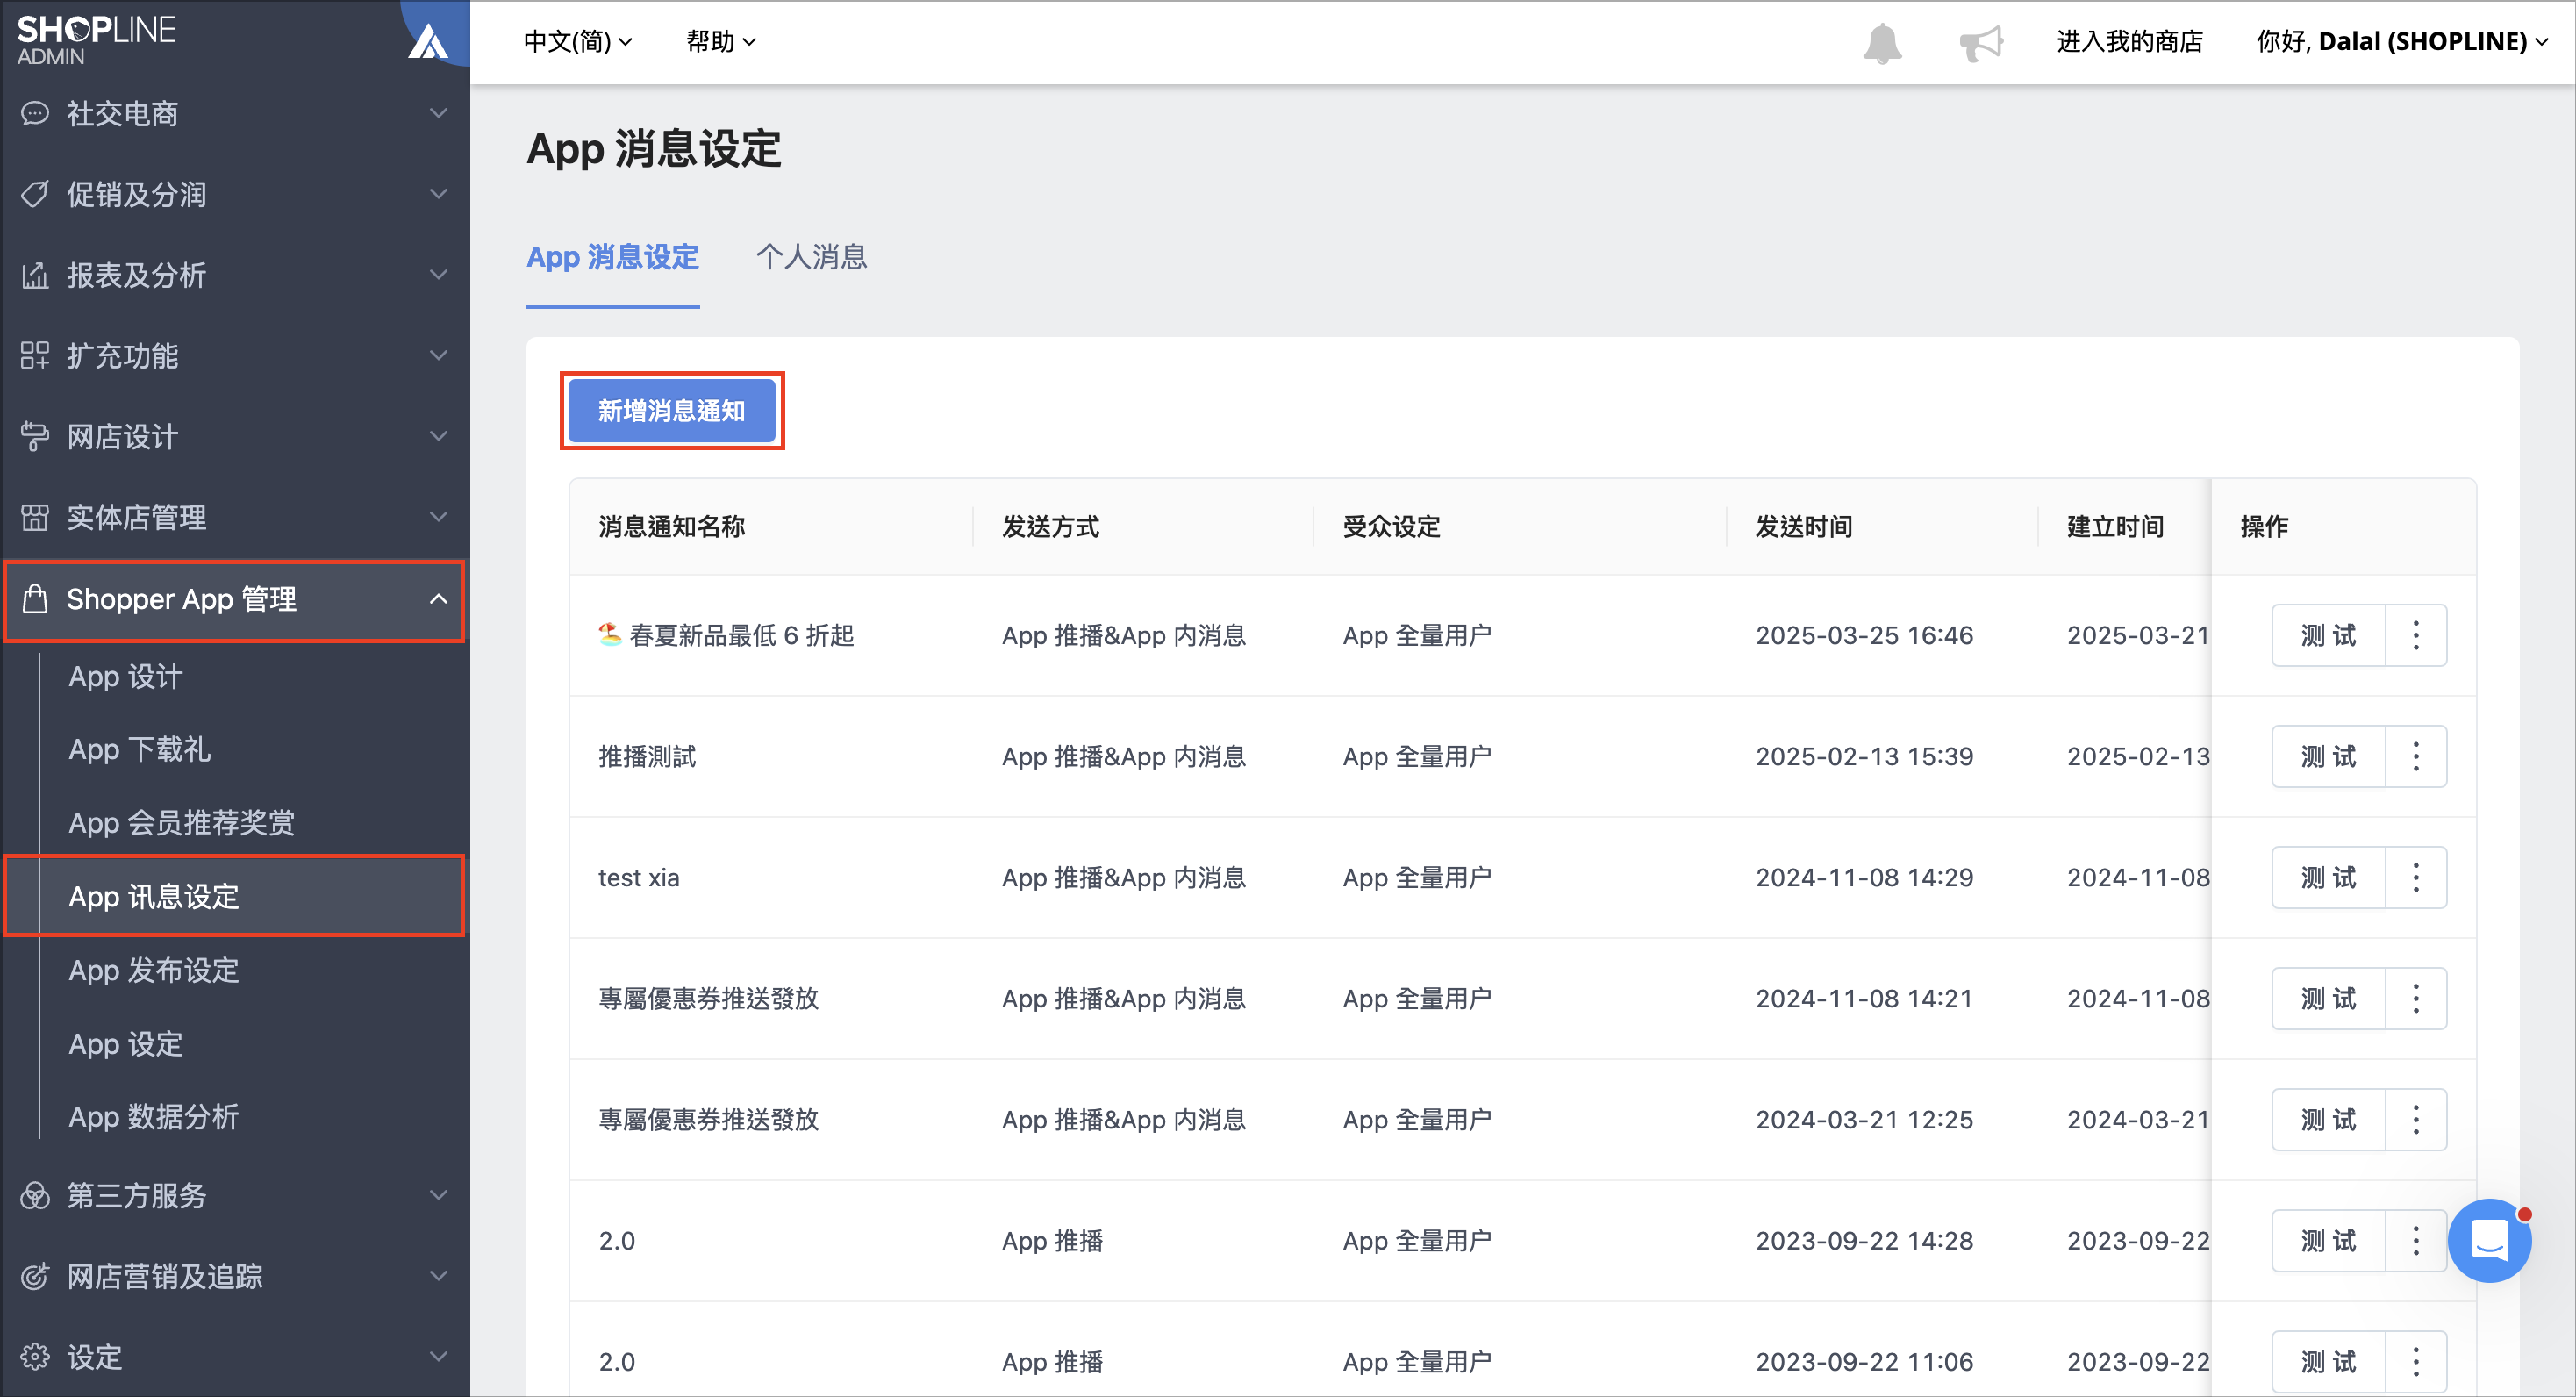
Task: Click the store design paint roller icon
Action: [x=35, y=437]
